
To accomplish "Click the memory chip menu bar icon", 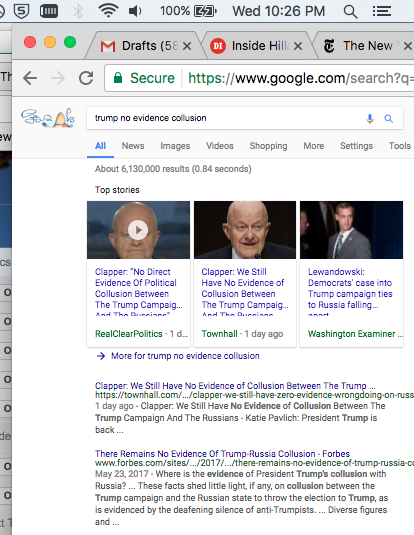I will tap(49, 11).
